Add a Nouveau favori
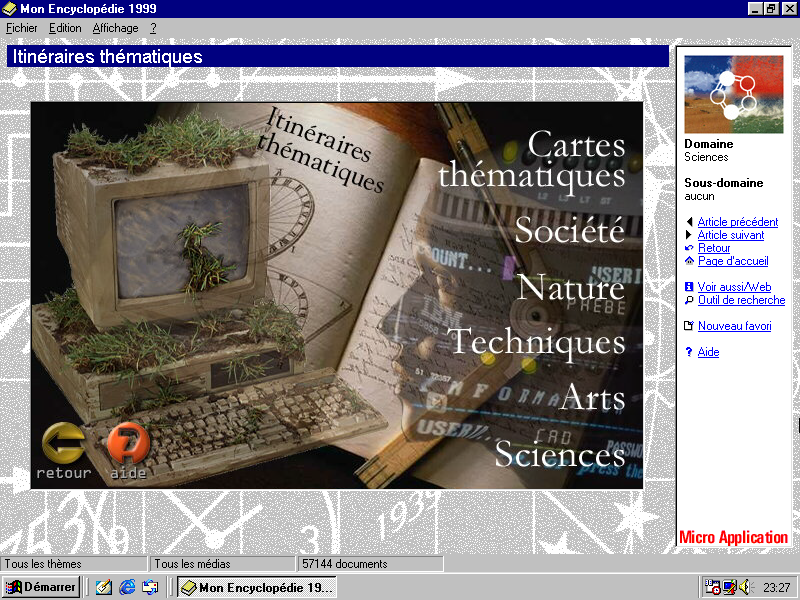 734,326
